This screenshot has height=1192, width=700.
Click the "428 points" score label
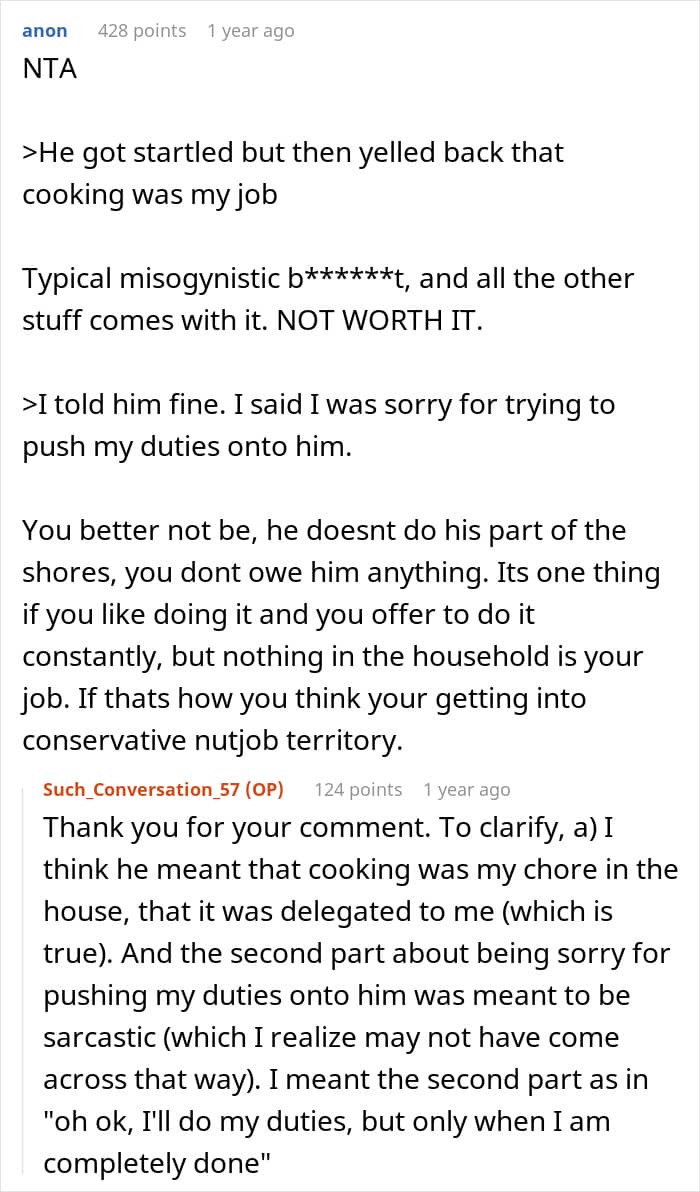tap(142, 31)
